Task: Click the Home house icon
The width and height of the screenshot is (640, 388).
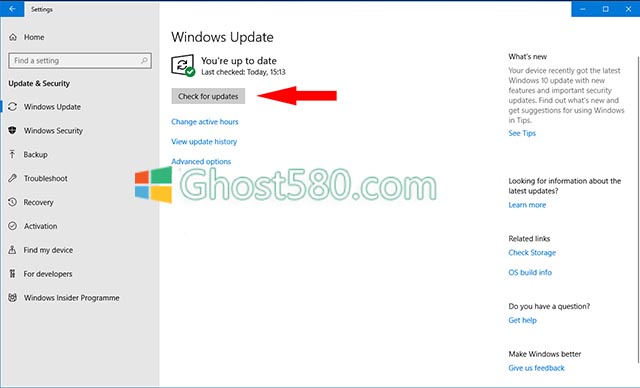Action: pos(13,37)
